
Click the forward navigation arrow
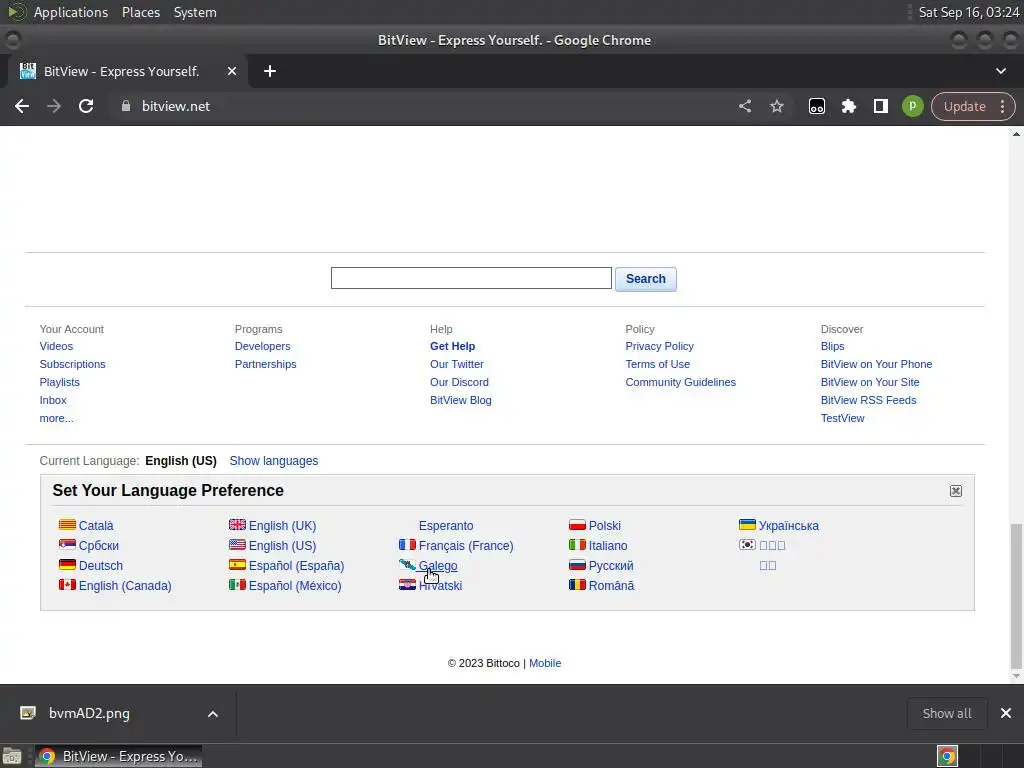point(54,106)
